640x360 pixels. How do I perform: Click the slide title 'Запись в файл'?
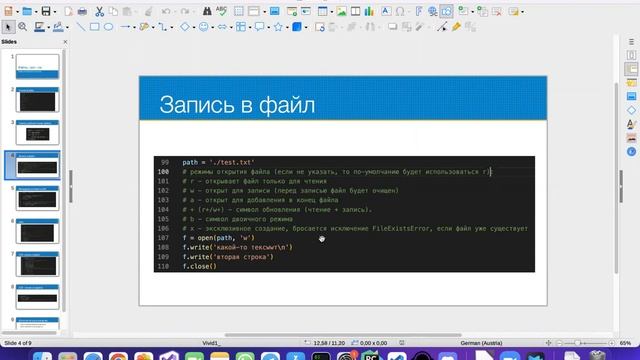237,104
